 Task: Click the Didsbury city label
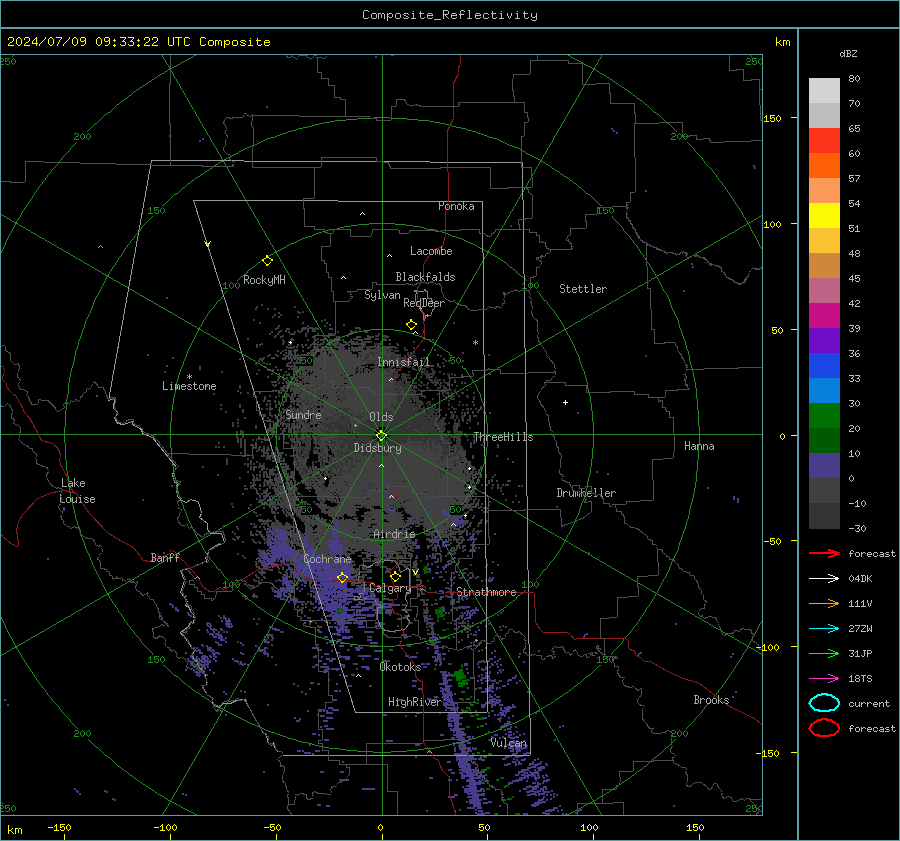click(x=377, y=448)
